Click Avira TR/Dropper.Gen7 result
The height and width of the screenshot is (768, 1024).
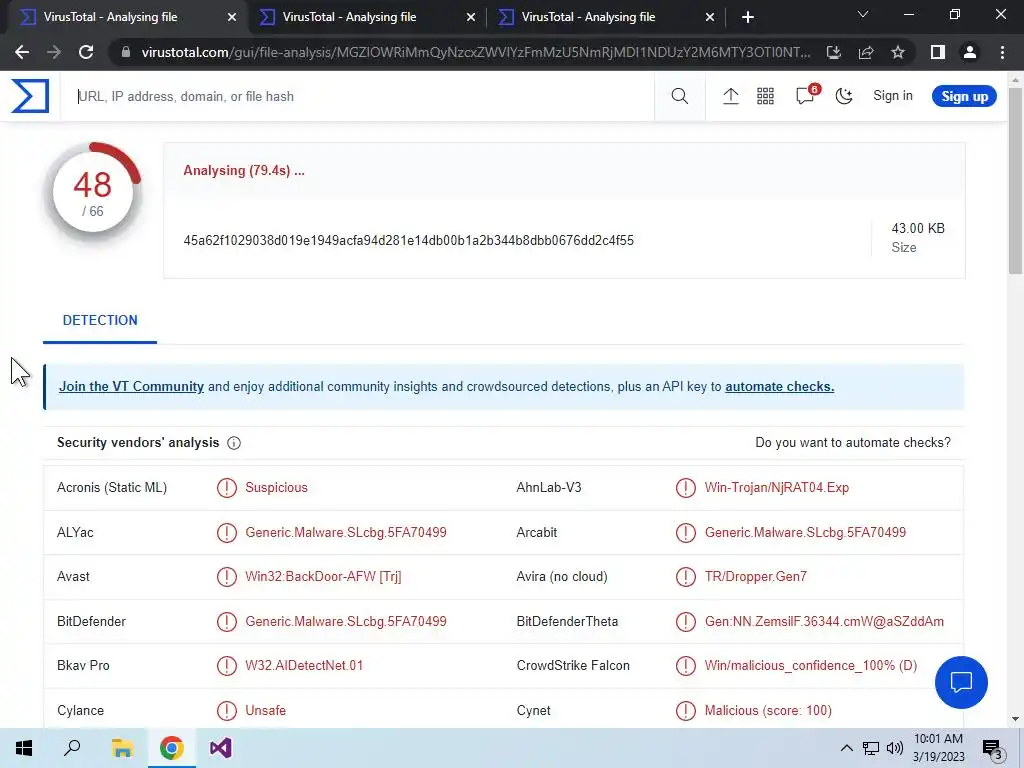click(x=756, y=577)
